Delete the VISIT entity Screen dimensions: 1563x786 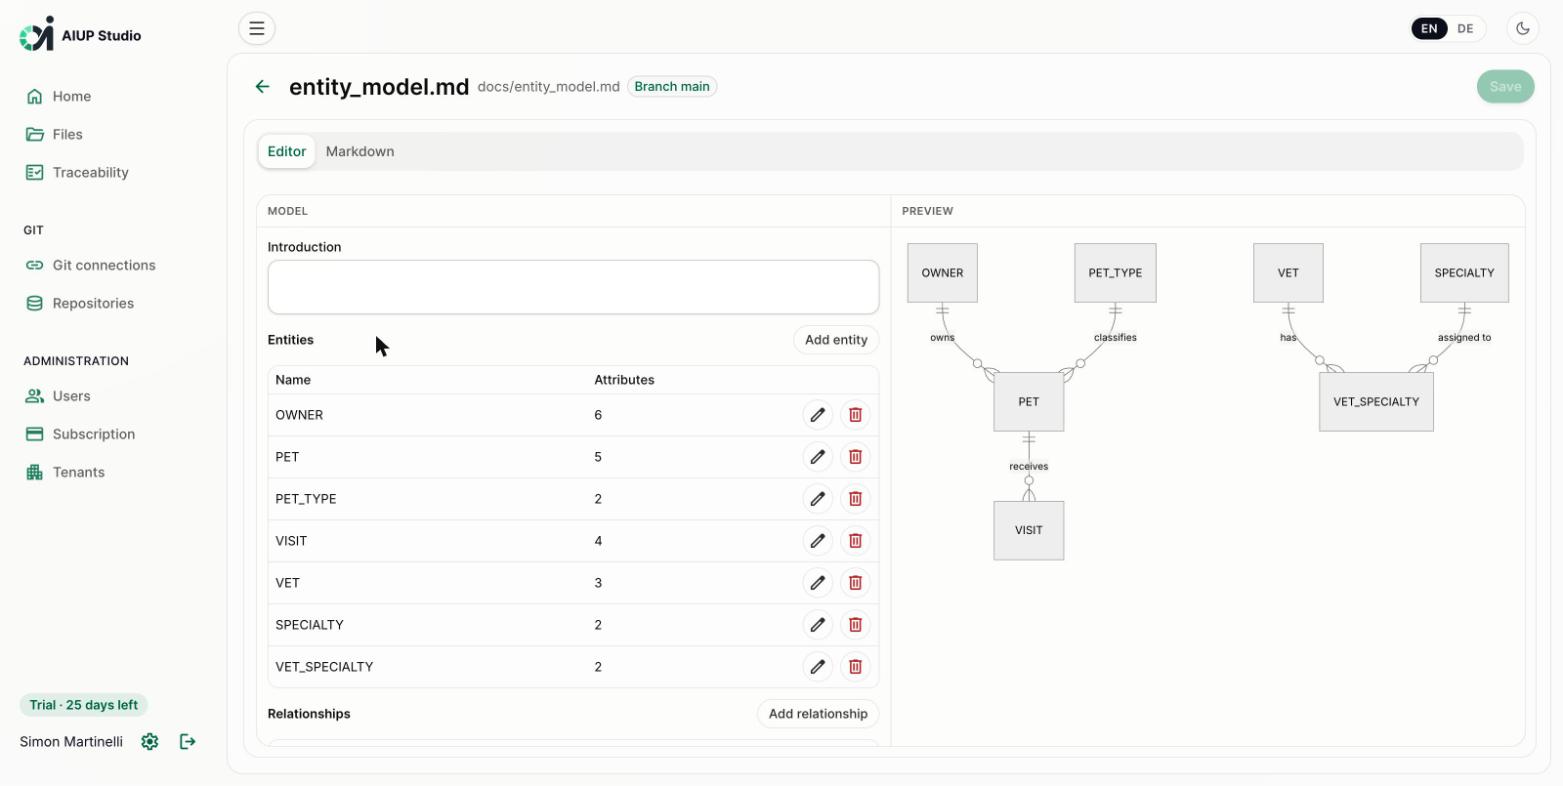click(855, 541)
